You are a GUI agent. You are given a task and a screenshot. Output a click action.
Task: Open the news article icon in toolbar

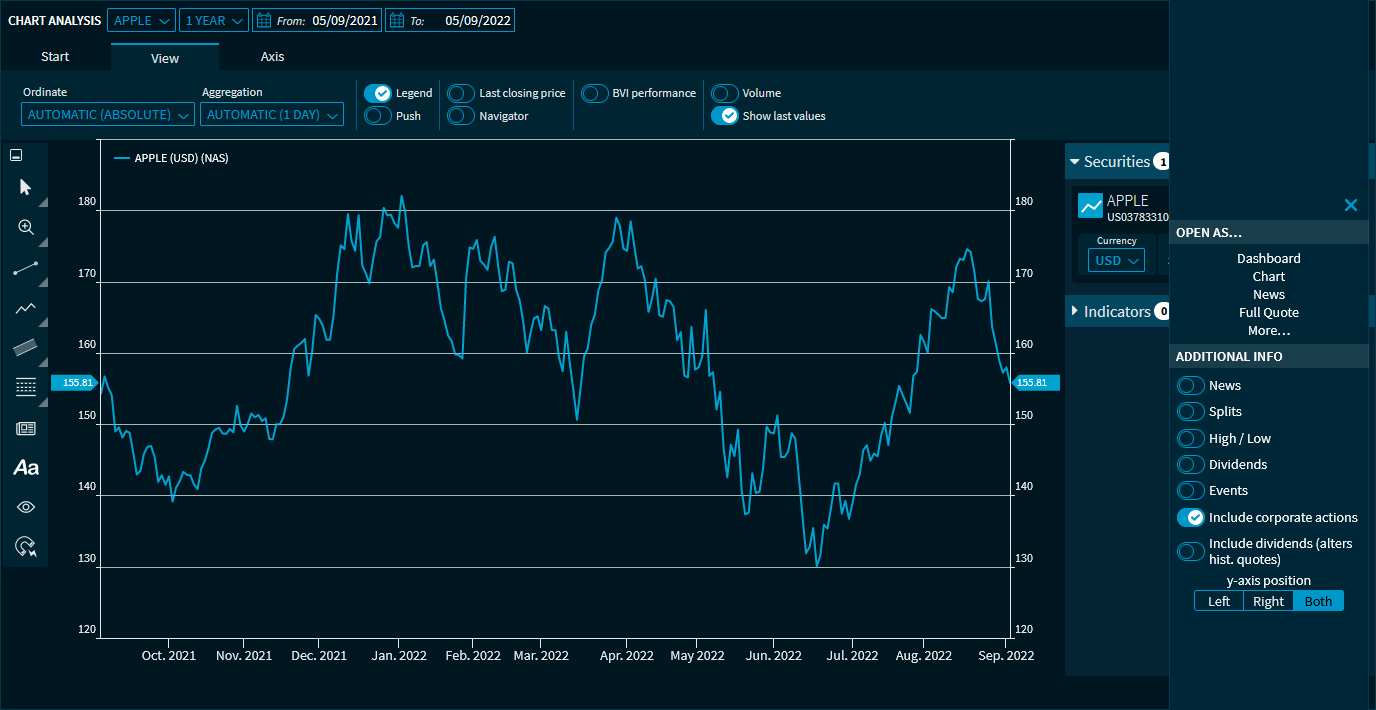(x=26, y=429)
